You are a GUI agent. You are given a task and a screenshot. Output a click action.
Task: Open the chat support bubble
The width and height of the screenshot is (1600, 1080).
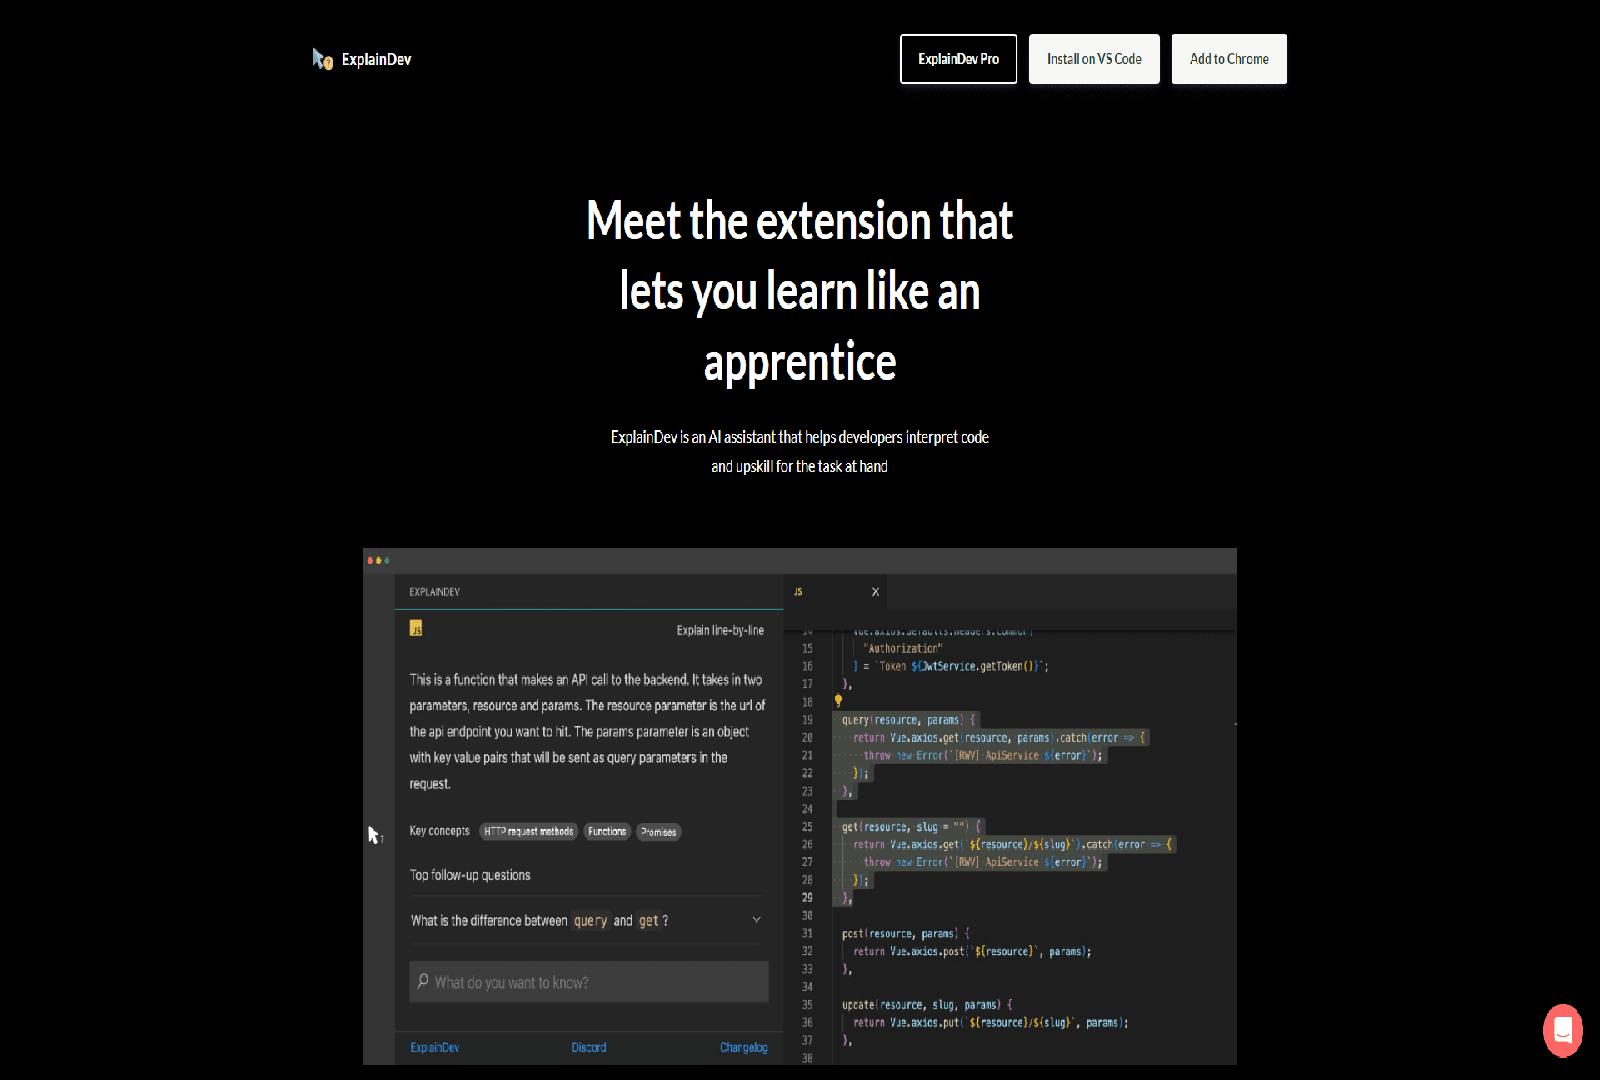[x=1564, y=1031]
